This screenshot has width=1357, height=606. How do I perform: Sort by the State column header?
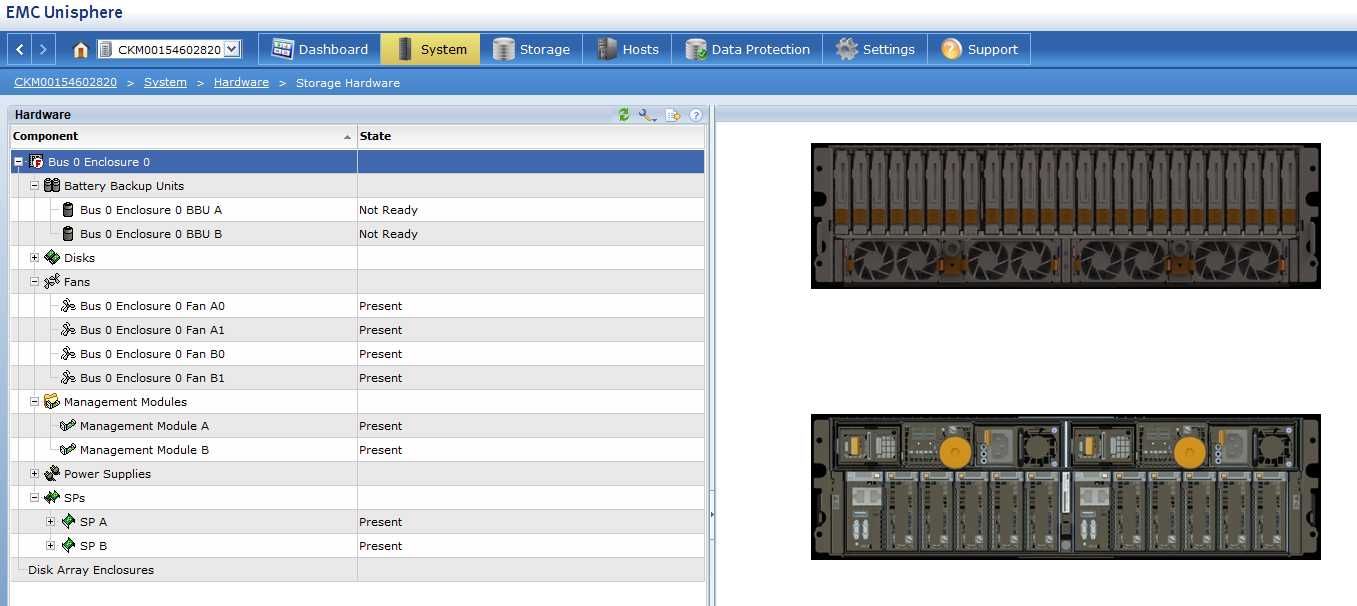tap(530, 136)
